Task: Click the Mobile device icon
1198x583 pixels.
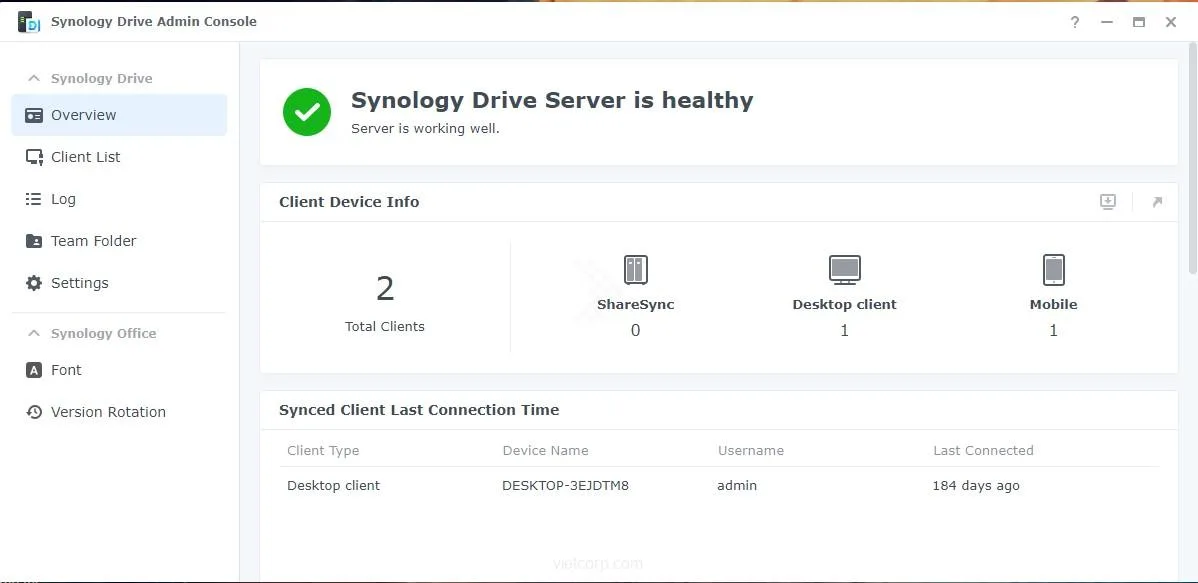Action: (x=1053, y=270)
